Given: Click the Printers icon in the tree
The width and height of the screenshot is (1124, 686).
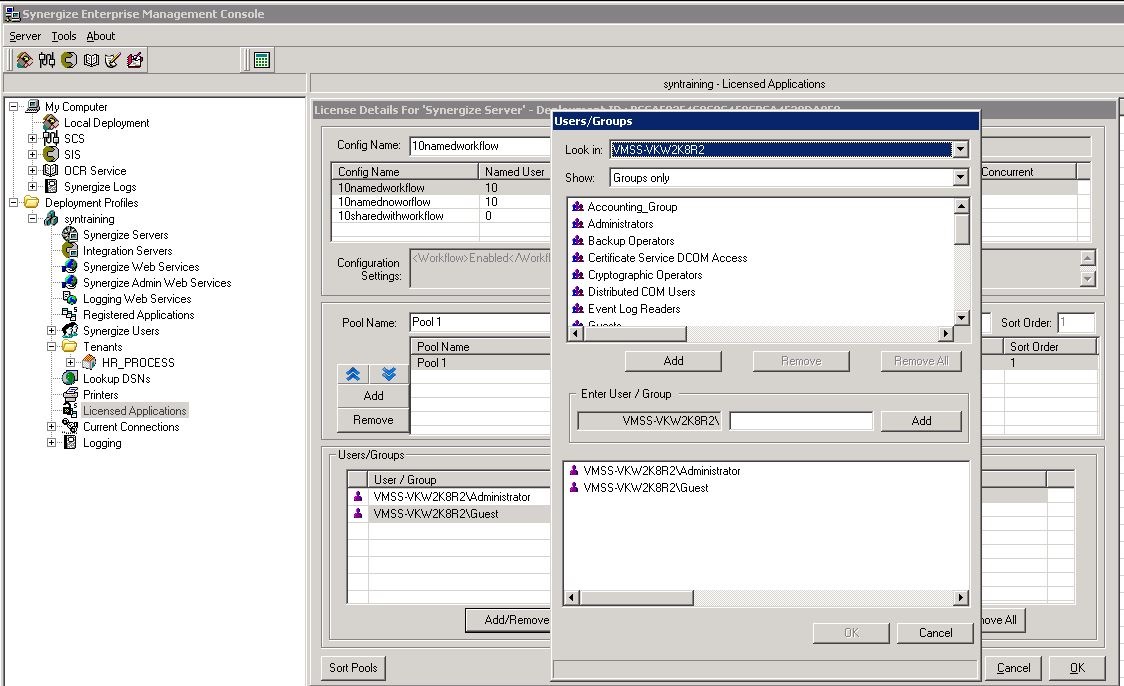Looking at the screenshot, I should (x=70, y=394).
